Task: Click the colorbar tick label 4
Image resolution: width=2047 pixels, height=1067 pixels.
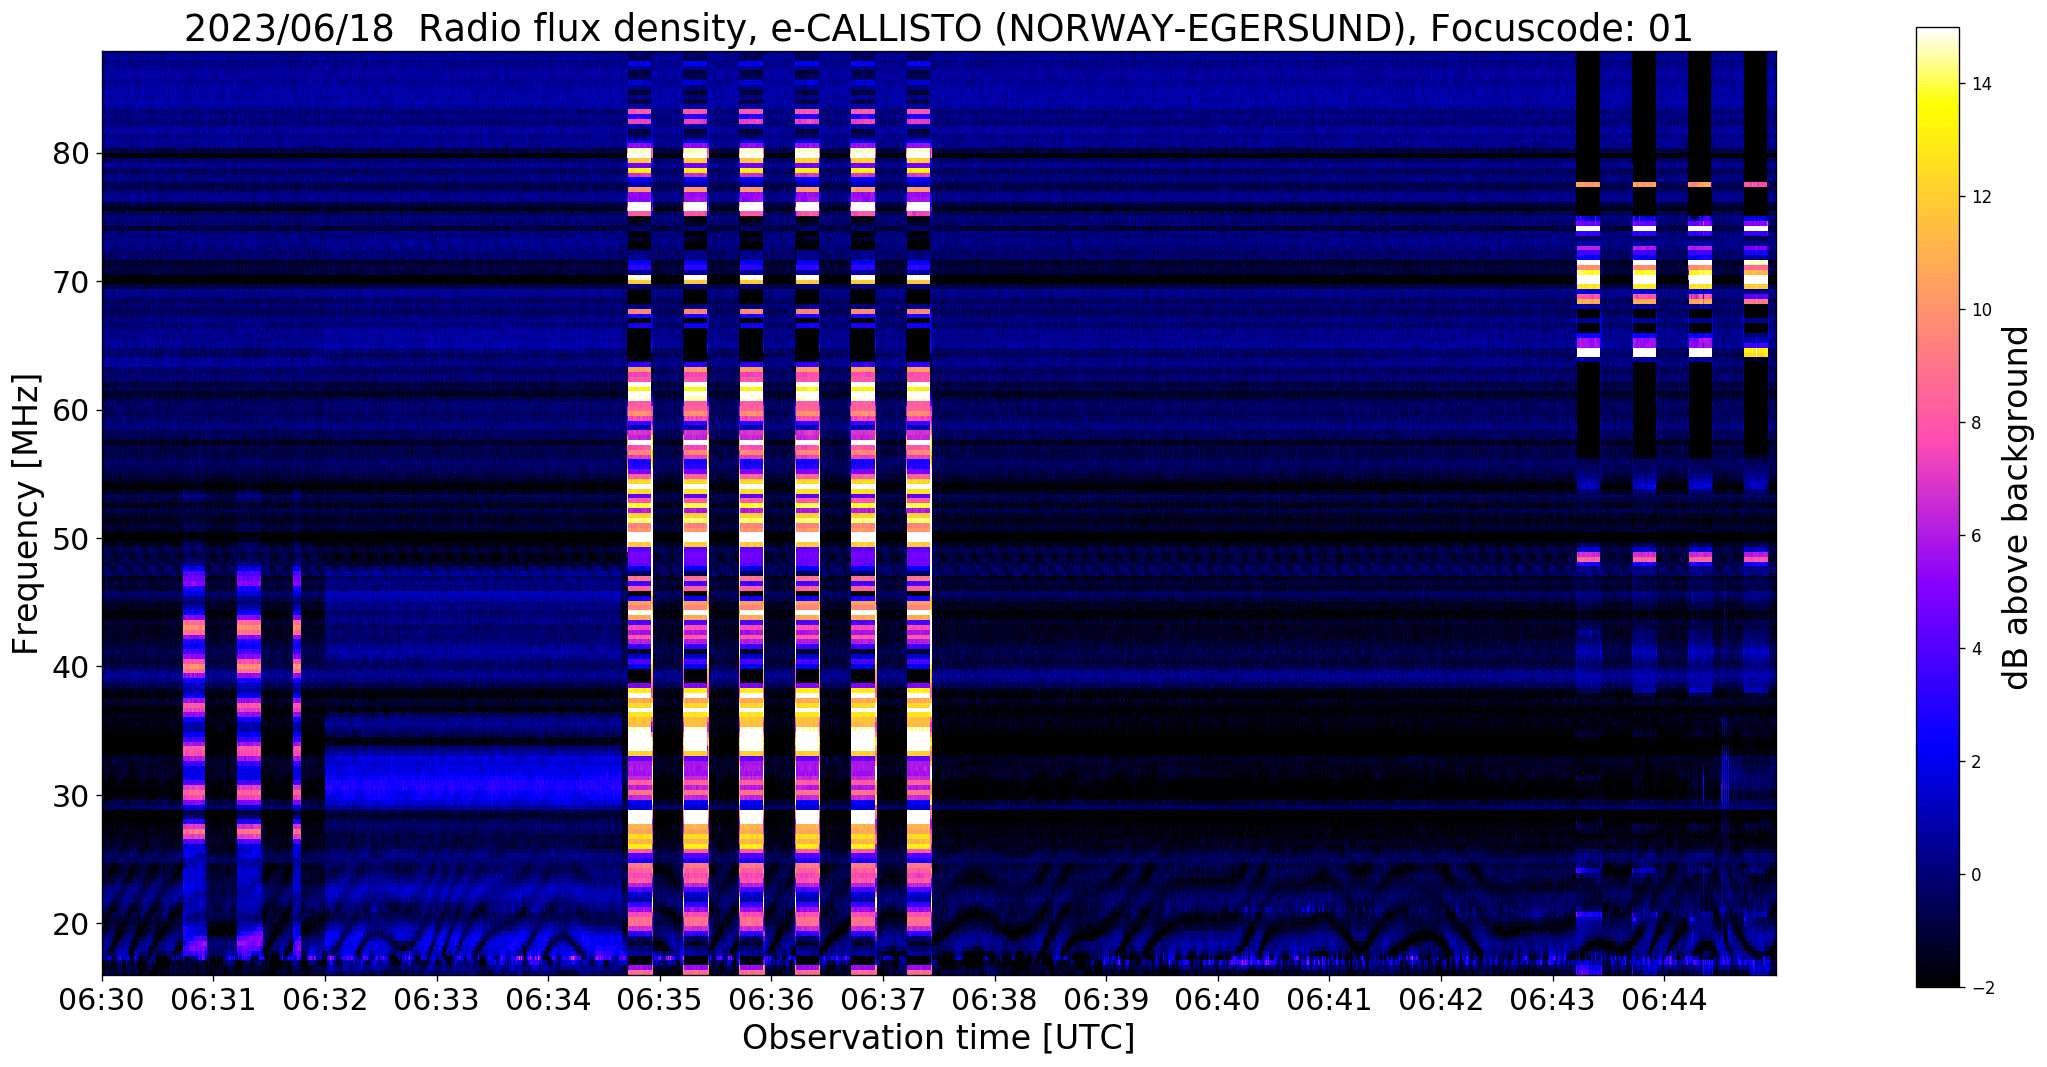Action: point(1976,649)
